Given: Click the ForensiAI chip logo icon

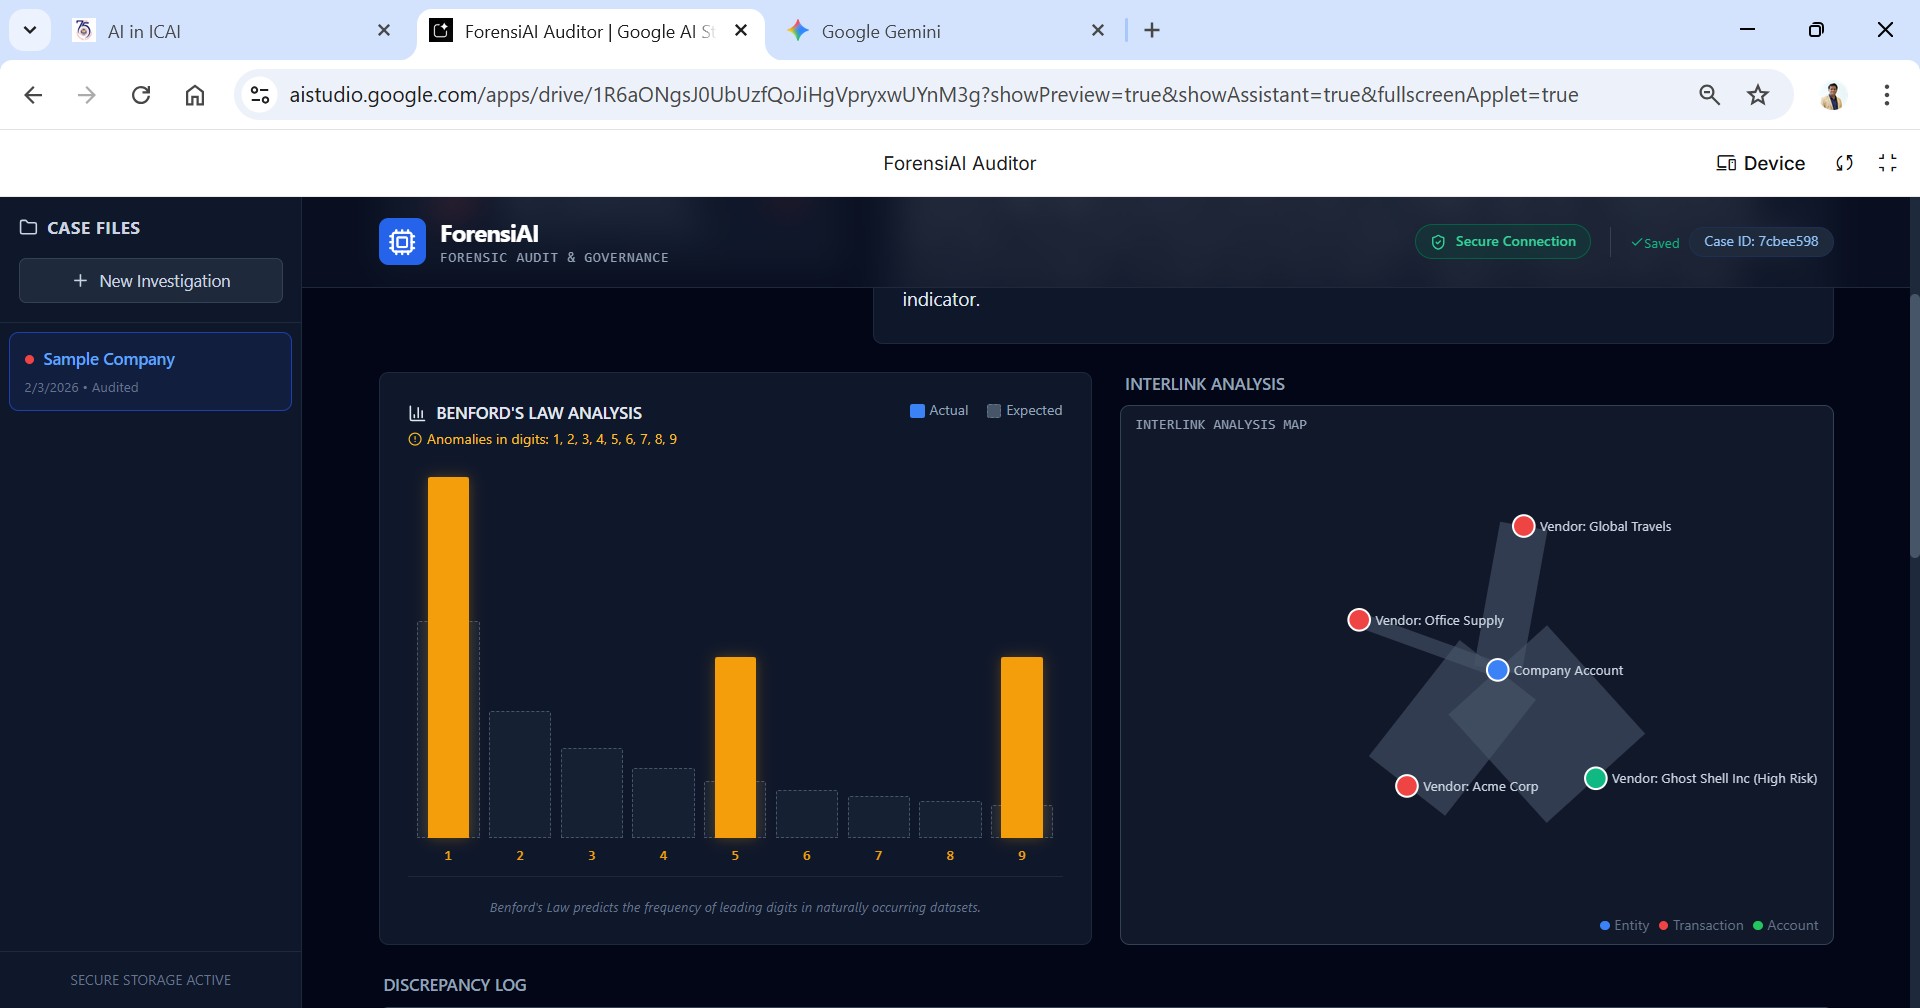Looking at the screenshot, I should tap(402, 242).
